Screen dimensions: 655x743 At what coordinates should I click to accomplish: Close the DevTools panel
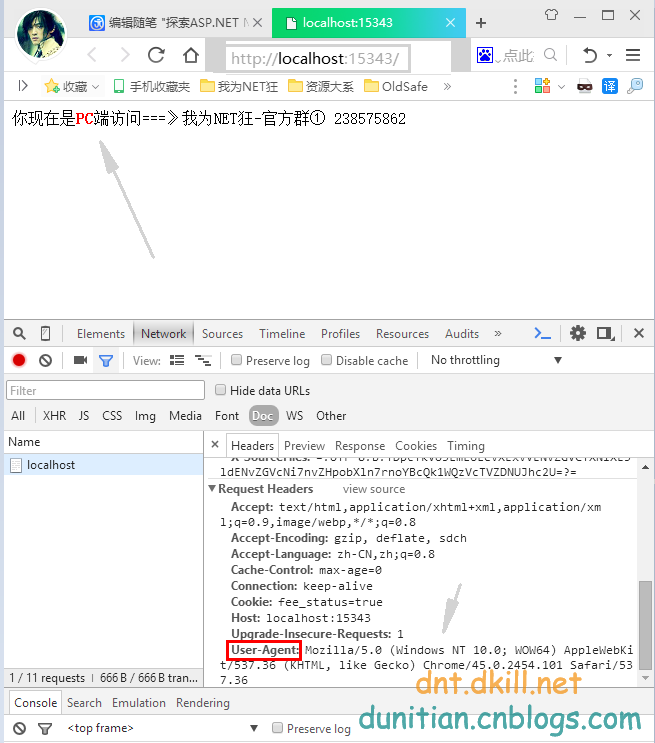coord(639,333)
